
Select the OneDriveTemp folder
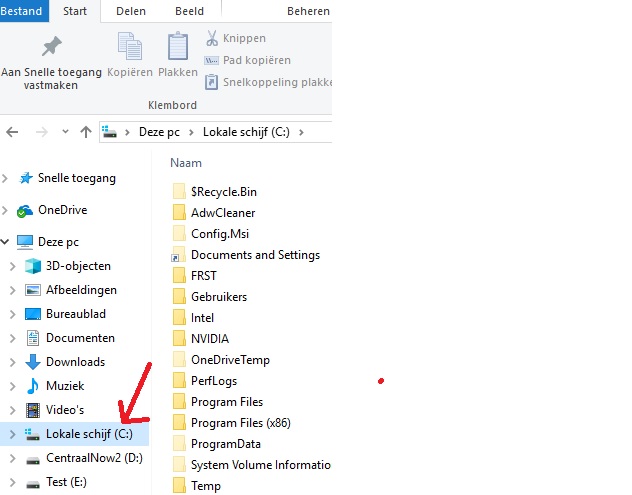(221, 360)
